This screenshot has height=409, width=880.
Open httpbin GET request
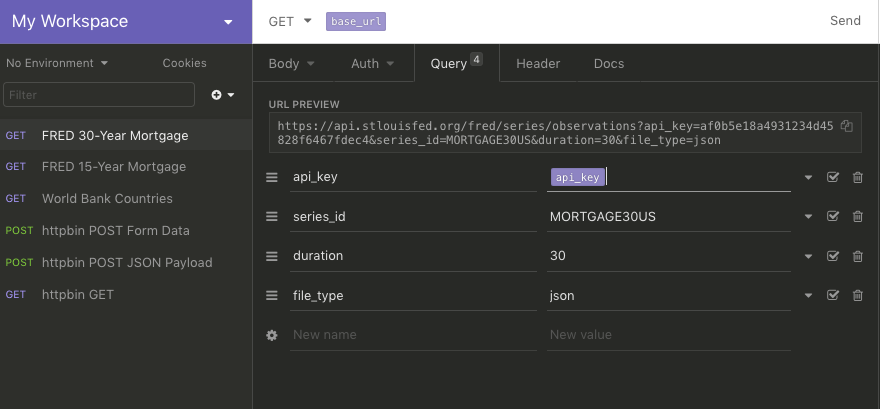(x=126, y=295)
